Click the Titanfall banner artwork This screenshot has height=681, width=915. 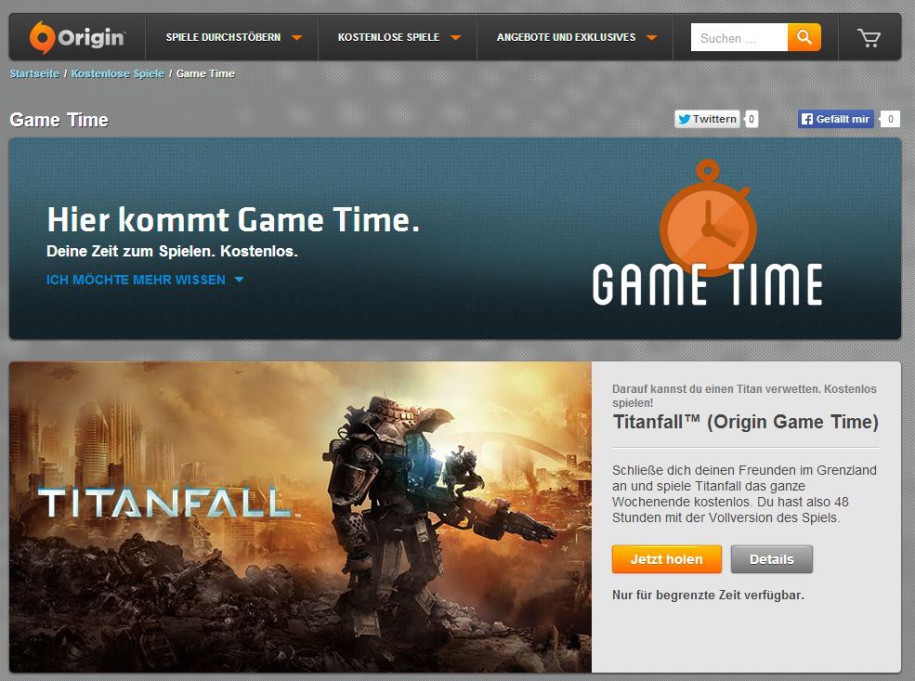click(301, 517)
